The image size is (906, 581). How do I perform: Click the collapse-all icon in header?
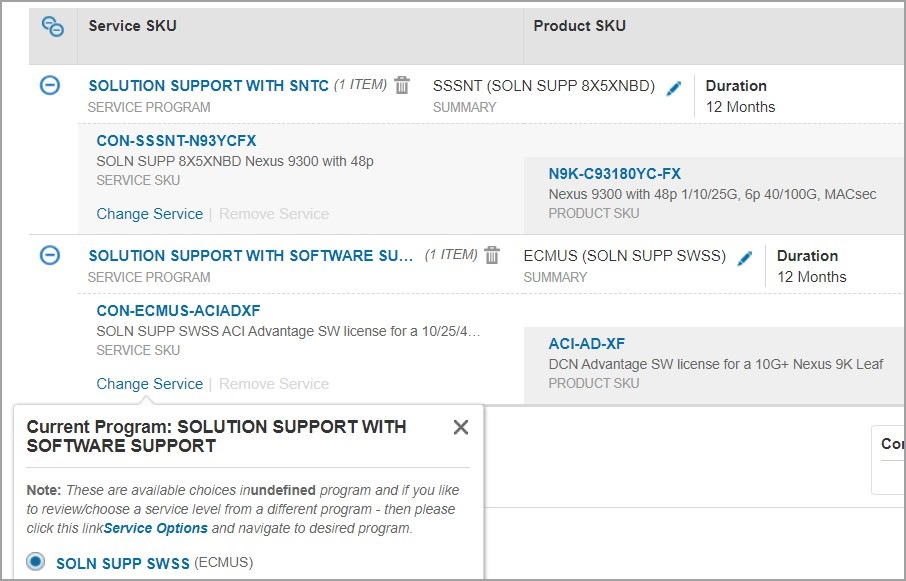[x=53, y=27]
